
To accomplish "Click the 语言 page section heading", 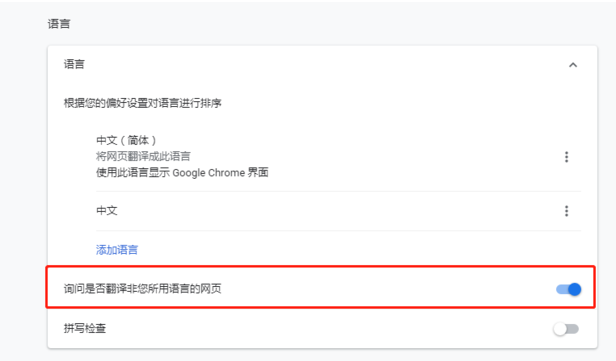I will pos(59,24).
